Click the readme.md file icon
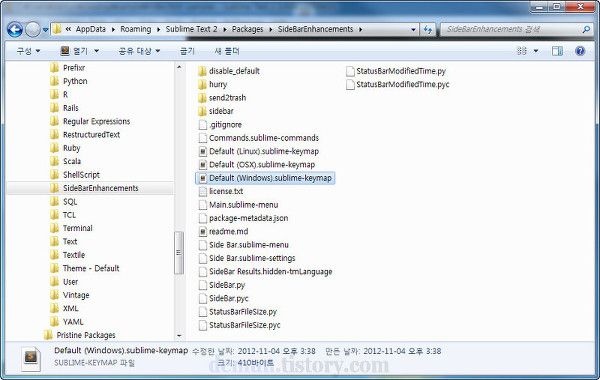The width and height of the screenshot is (600, 380). [203, 232]
